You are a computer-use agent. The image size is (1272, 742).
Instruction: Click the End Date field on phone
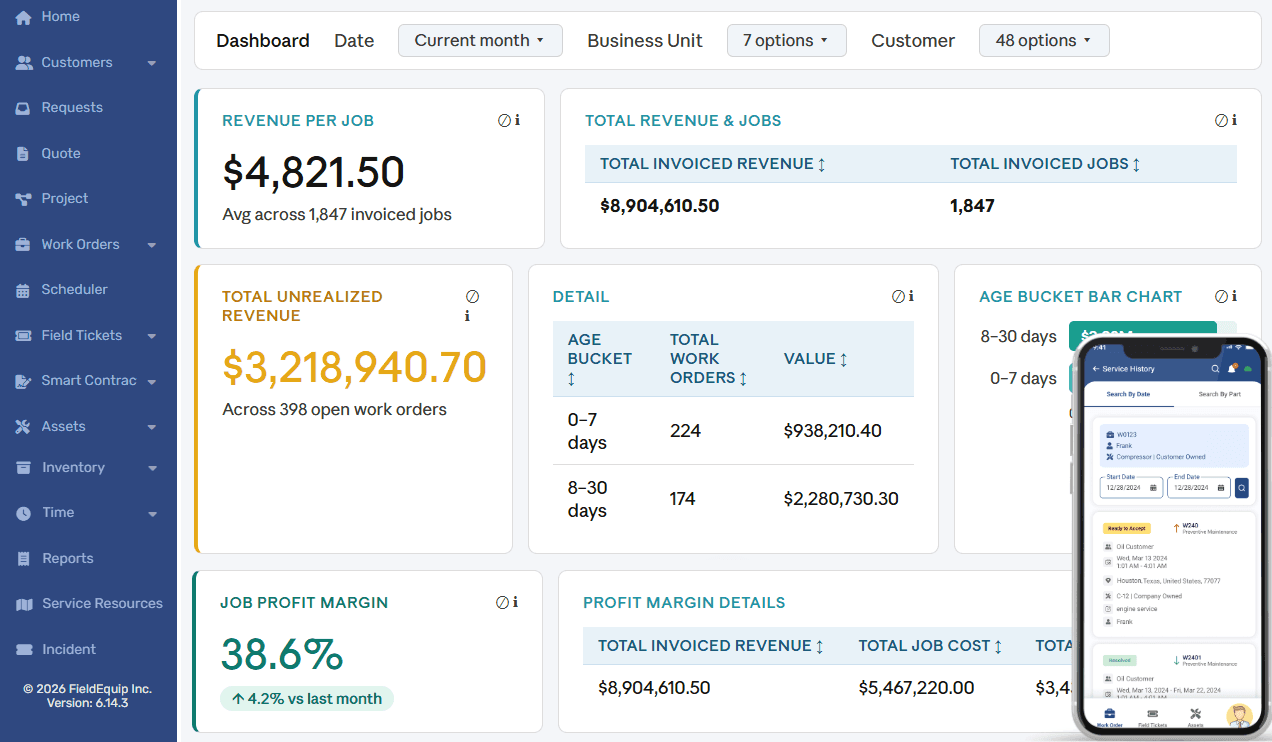[x=1199, y=488]
